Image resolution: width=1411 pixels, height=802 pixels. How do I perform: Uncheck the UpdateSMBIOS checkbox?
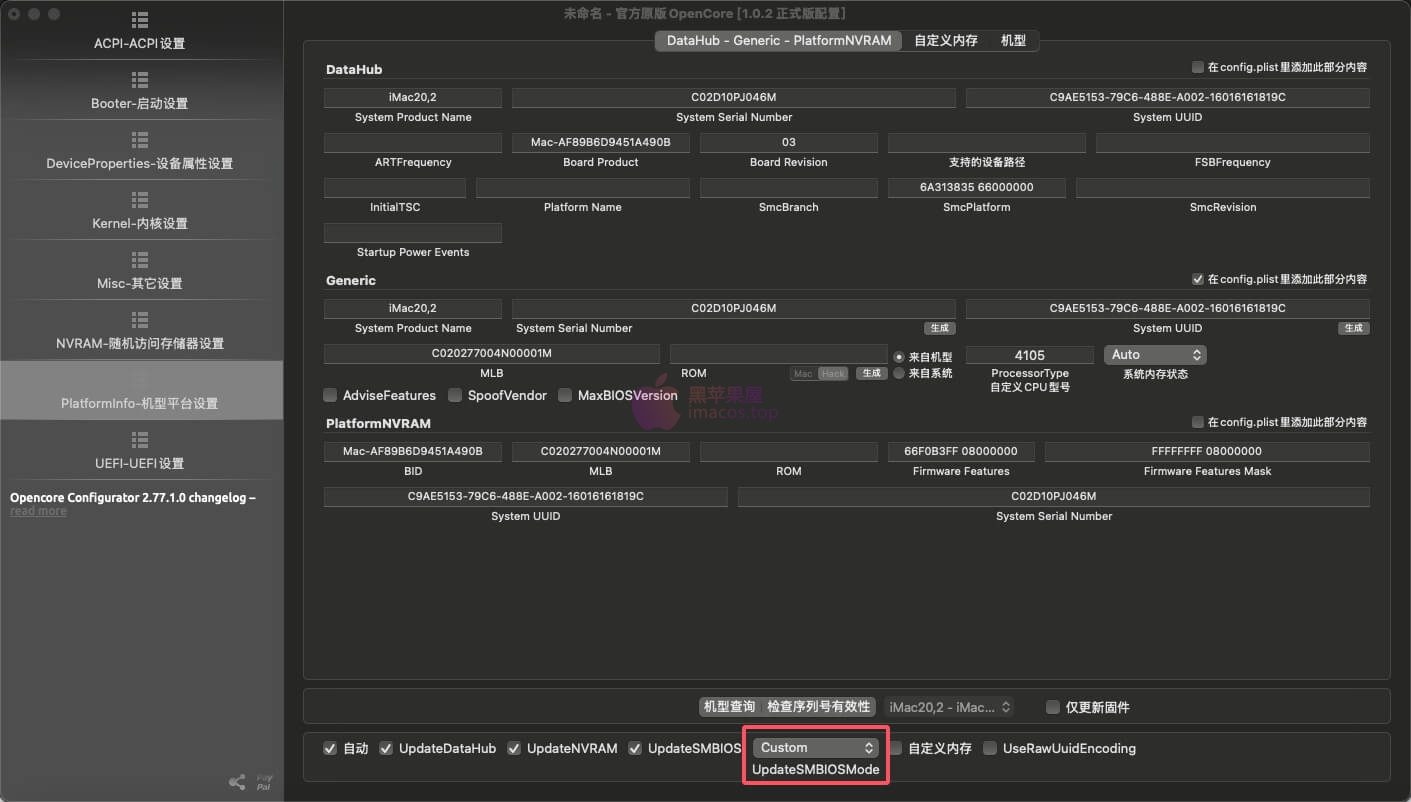coord(635,748)
